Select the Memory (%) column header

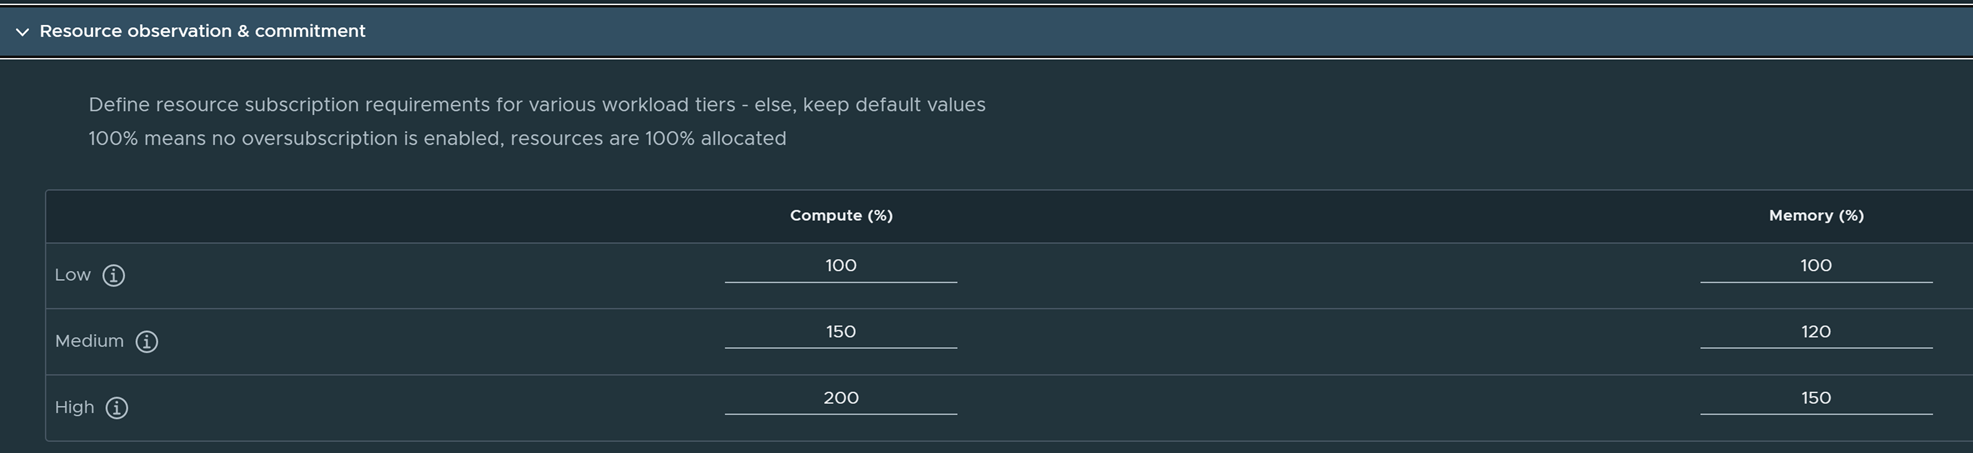[x=1816, y=215]
